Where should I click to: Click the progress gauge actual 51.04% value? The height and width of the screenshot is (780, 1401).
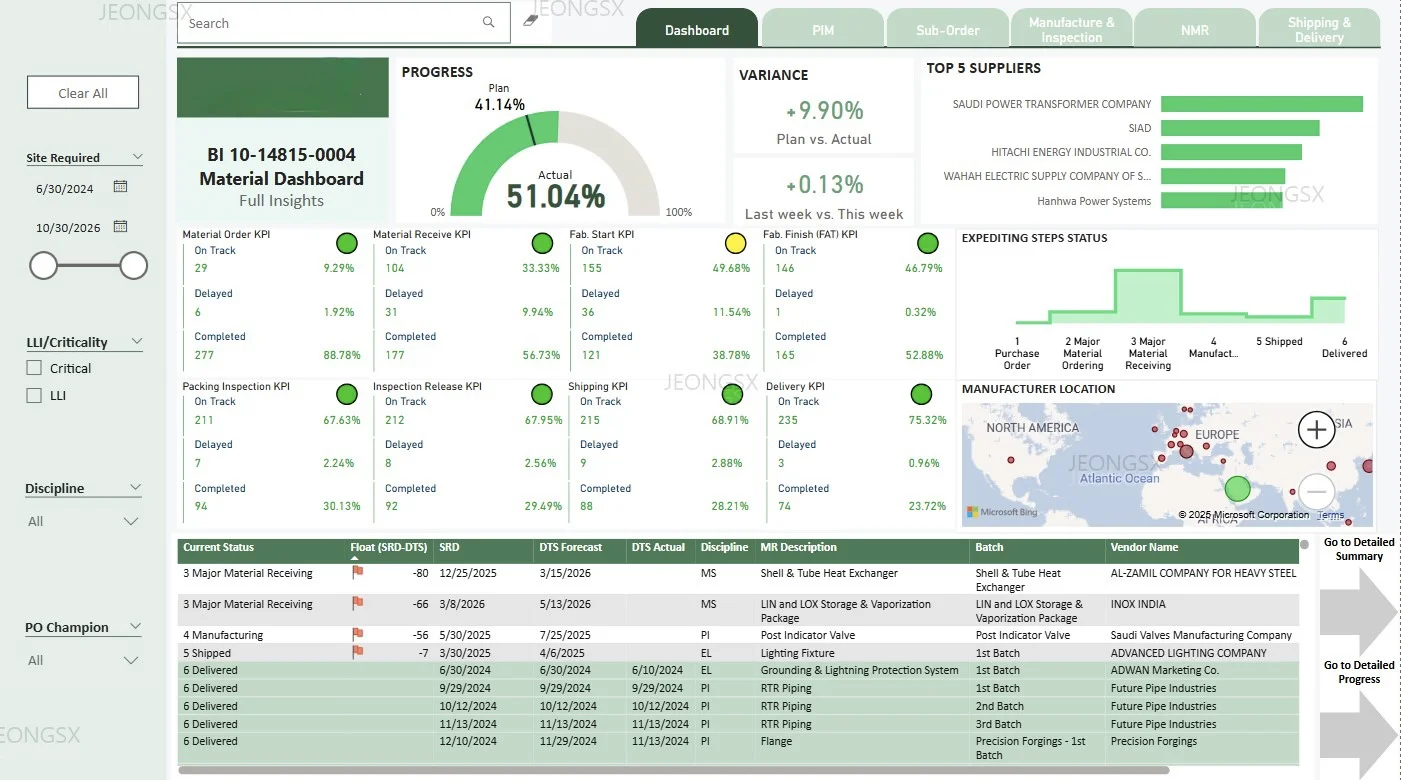pyautogui.click(x=555, y=195)
